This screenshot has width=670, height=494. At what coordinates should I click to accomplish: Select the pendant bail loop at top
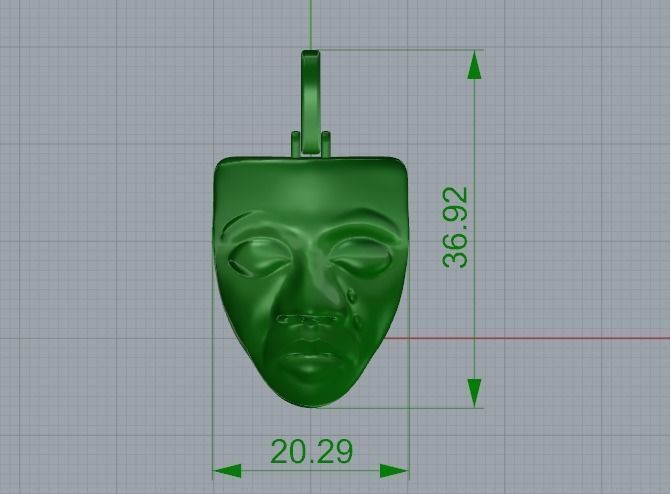click(311, 103)
